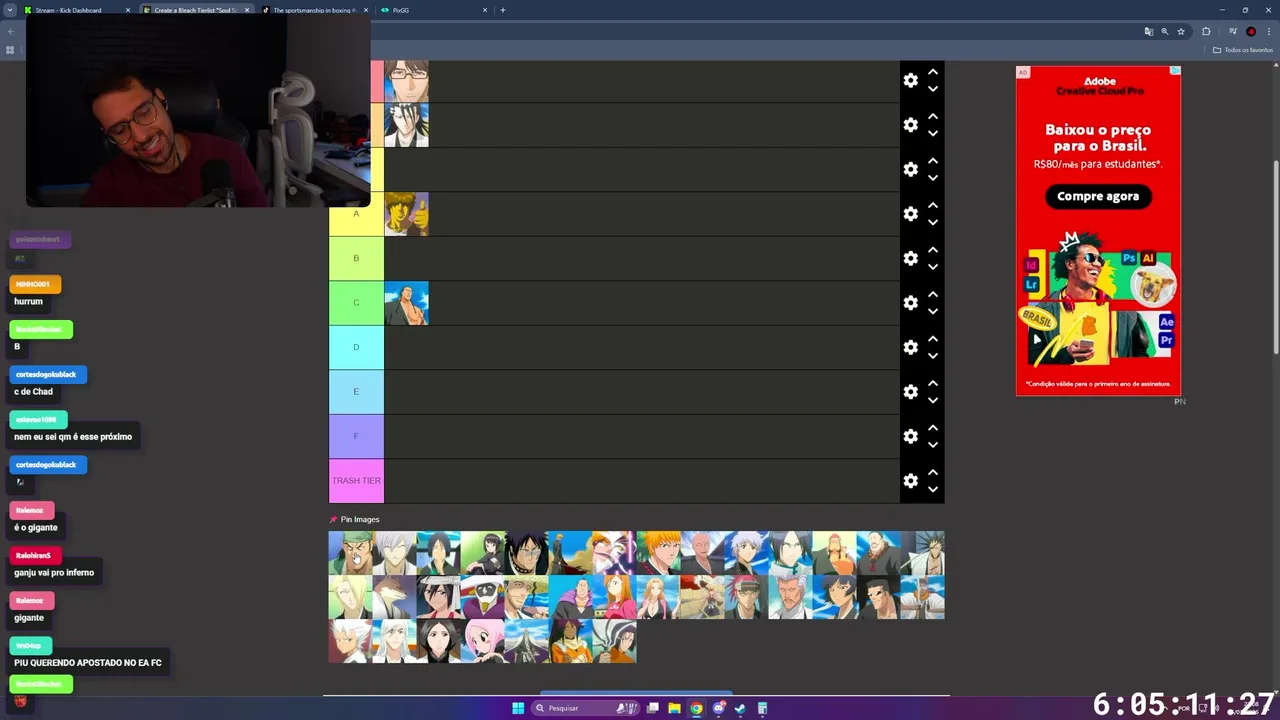Image resolution: width=1280 pixels, height=720 pixels.
Task: Pick the spiky black-haired Kenpachi thumbnail in the pool
Action: (922, 553)
